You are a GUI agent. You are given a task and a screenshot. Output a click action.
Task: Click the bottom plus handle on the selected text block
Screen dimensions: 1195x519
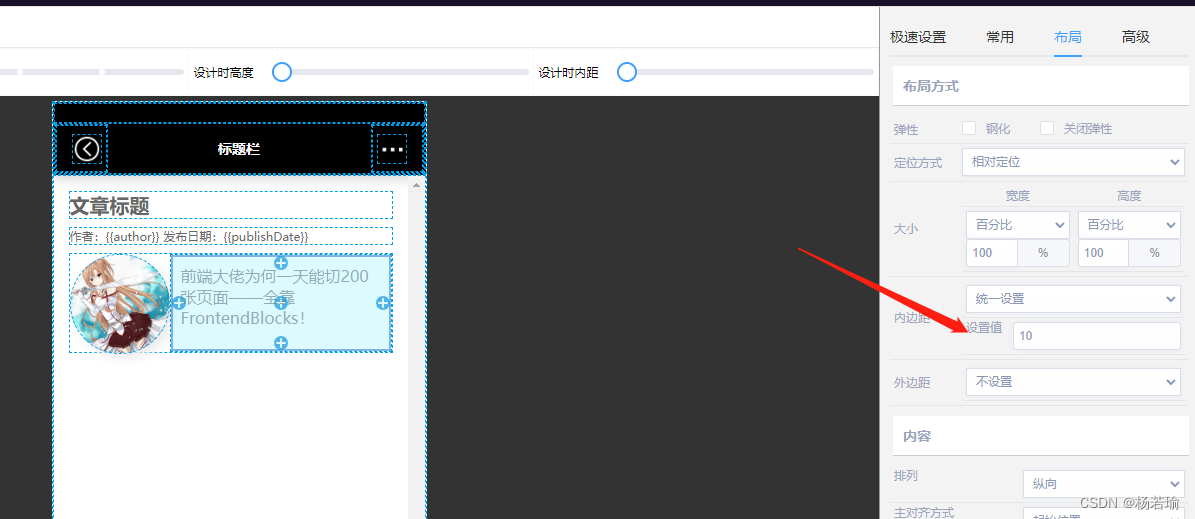point(281,343)
